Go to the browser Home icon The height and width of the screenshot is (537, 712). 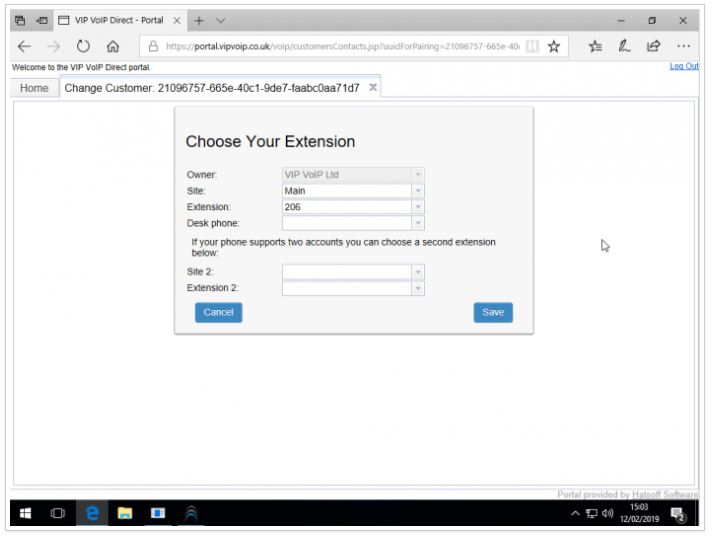pyautogui.click(x=113, y=46)
